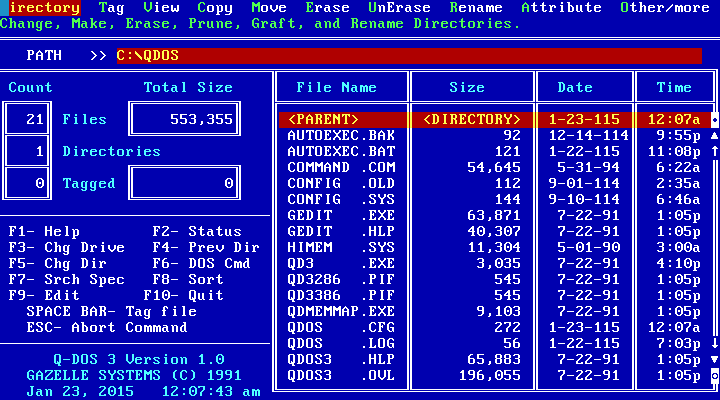The width and height of the screenshot is (720, 400).
Task: Click the PATH field showing C:\QDOS
Action: click(x=409, y=56)
